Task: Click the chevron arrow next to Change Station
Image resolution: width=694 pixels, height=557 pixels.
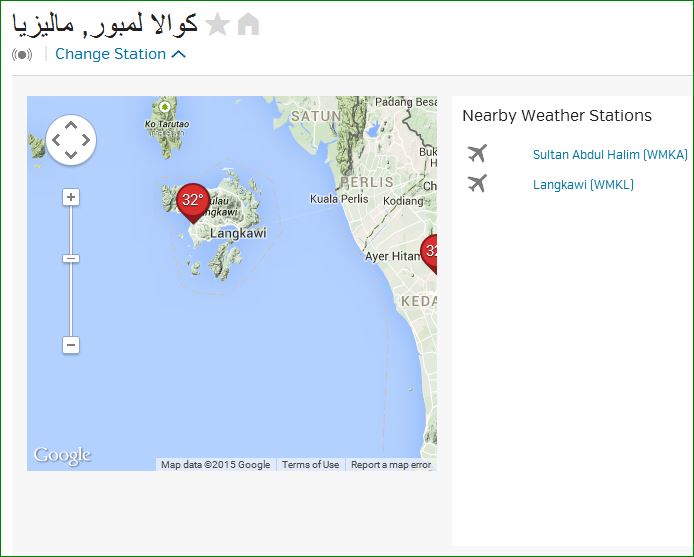Action: (179, 54)
